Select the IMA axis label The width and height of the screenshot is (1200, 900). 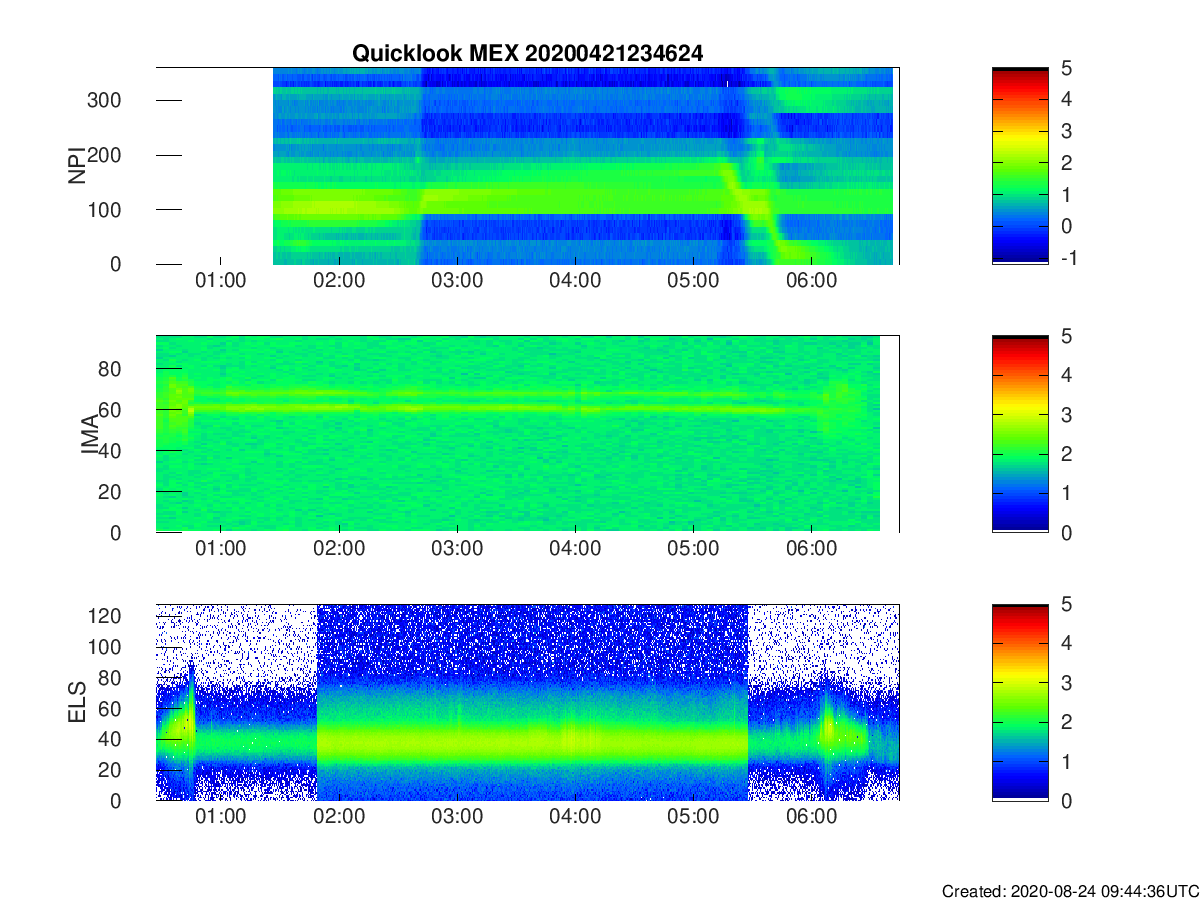[x=89, y=434]
